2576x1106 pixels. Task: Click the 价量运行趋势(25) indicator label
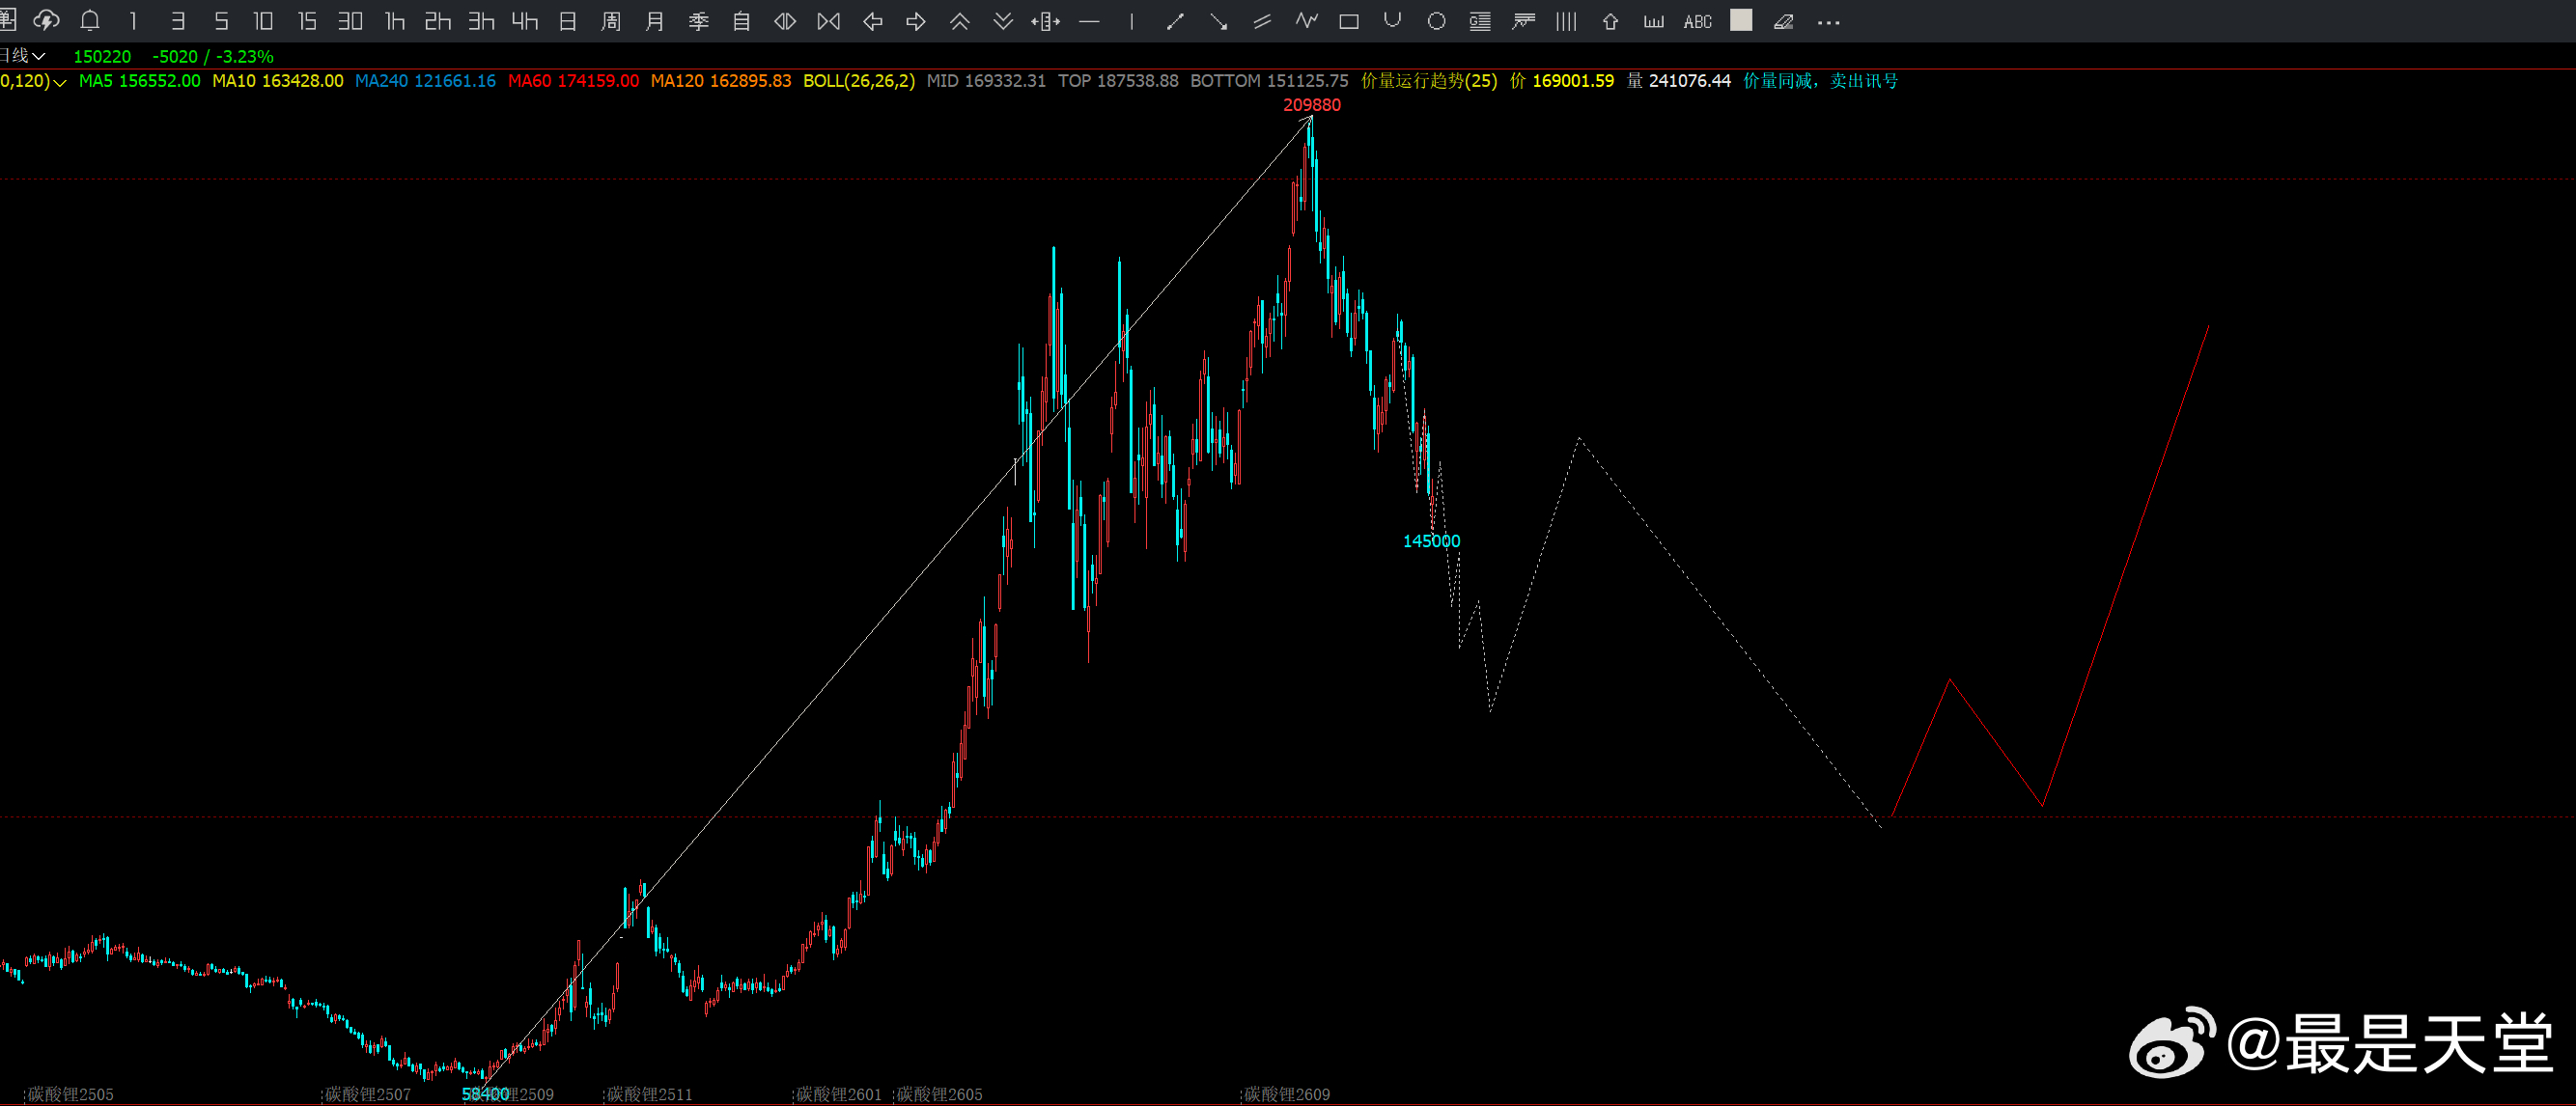(x=1429, y=81)
